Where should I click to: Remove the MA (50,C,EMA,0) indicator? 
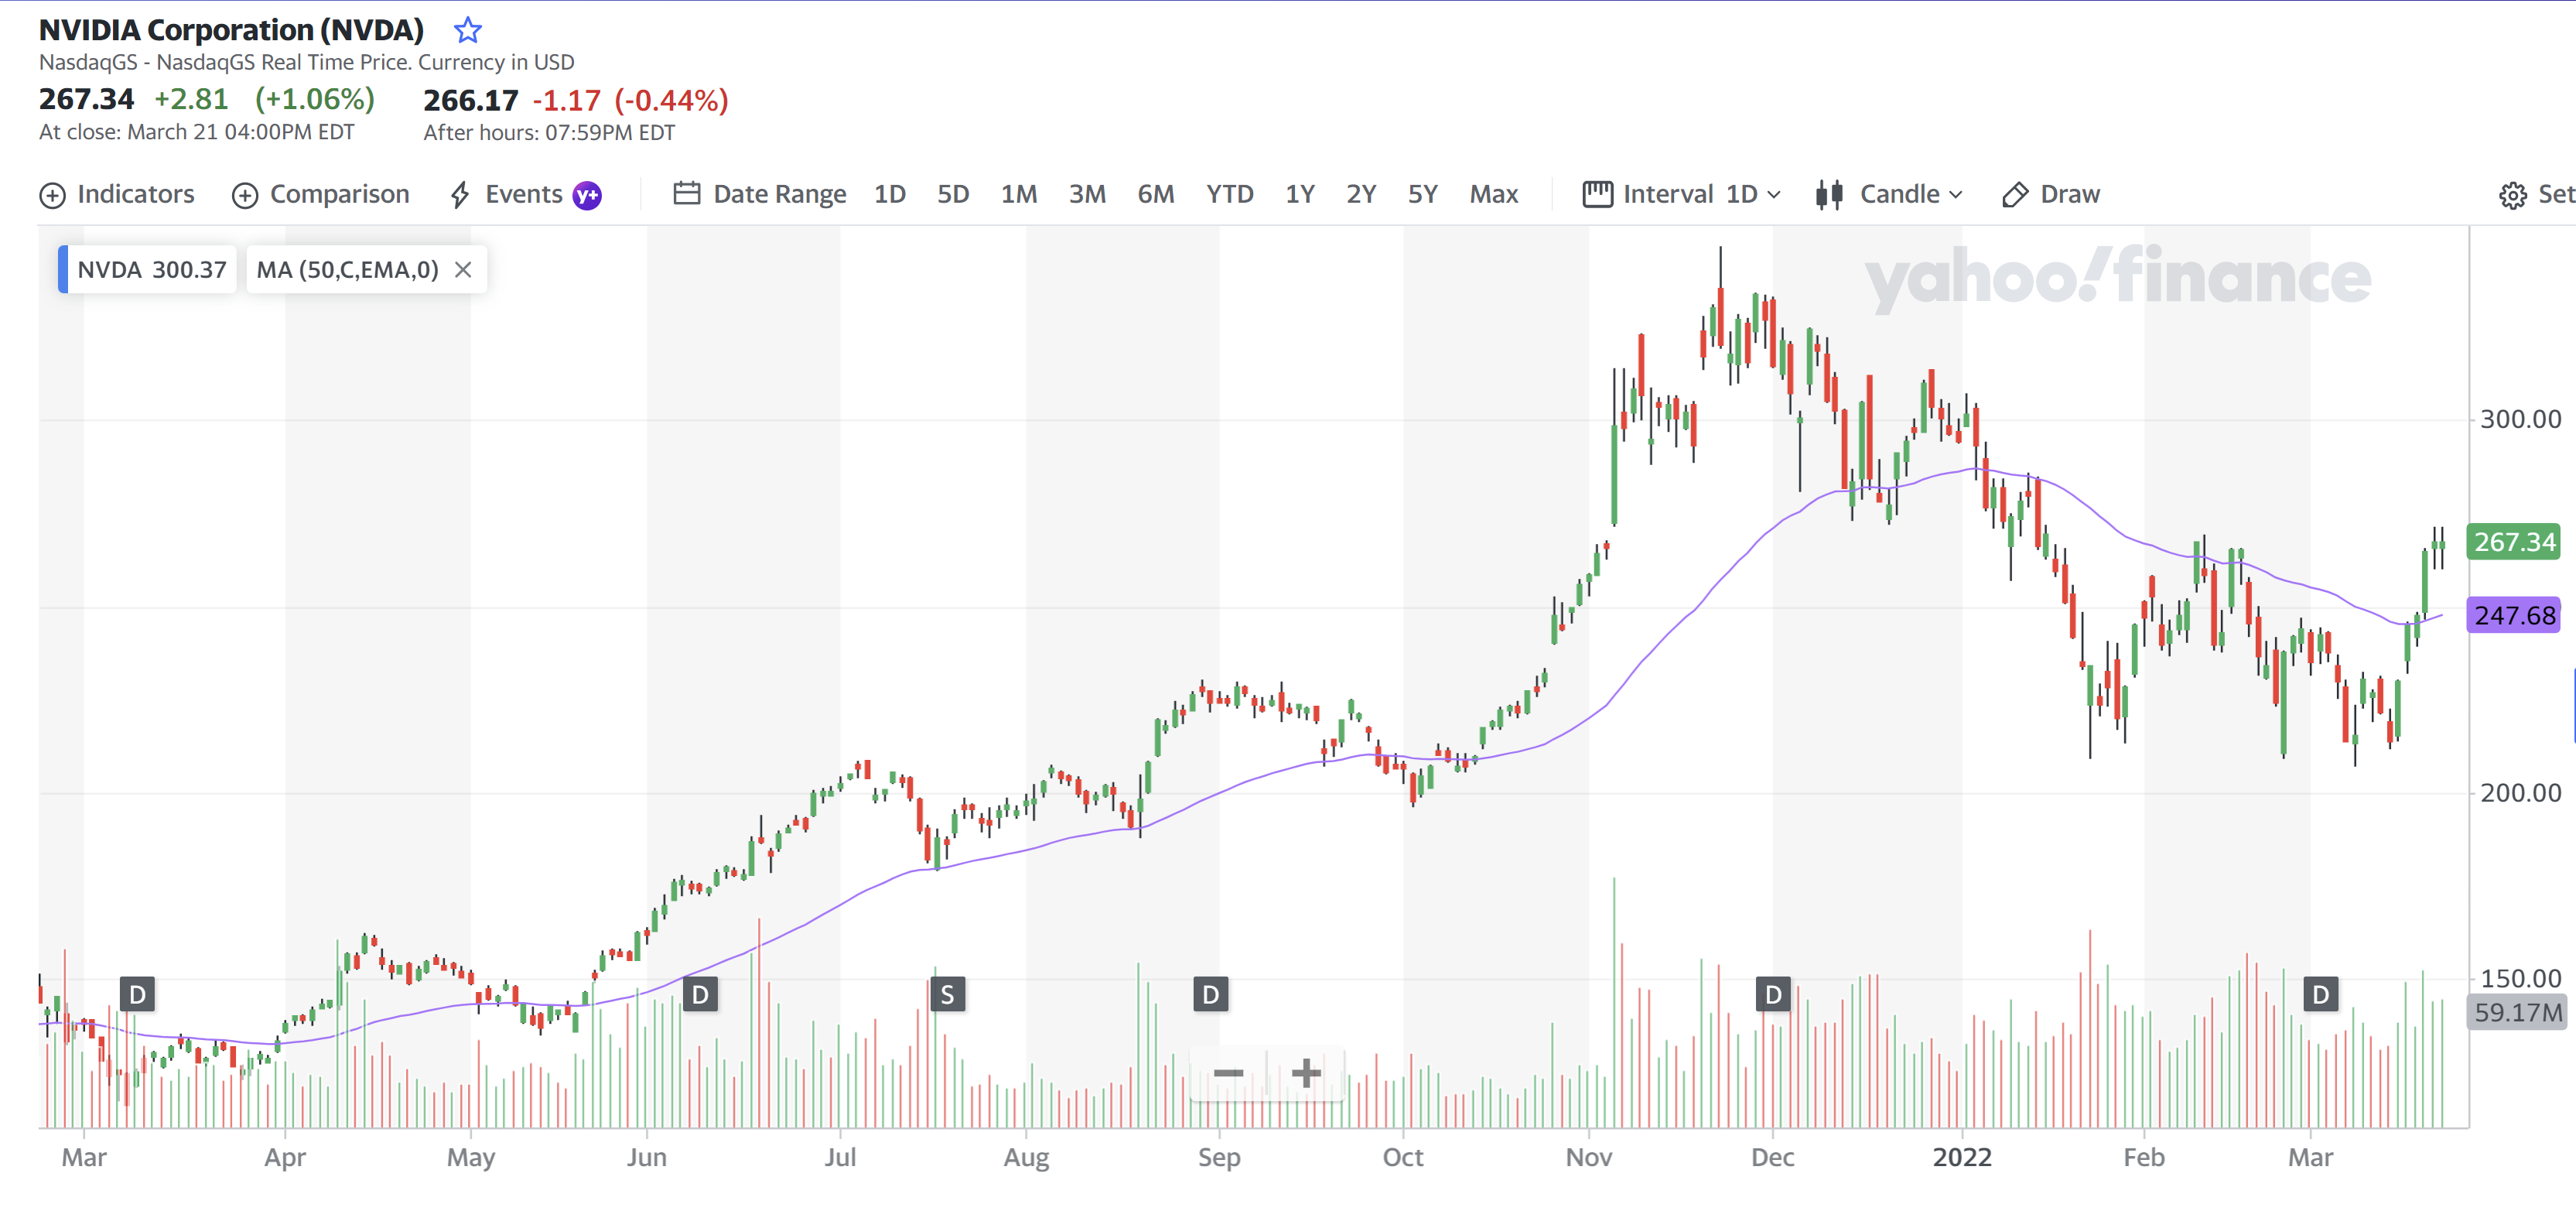pyautogui.click(x=463, y=269)
